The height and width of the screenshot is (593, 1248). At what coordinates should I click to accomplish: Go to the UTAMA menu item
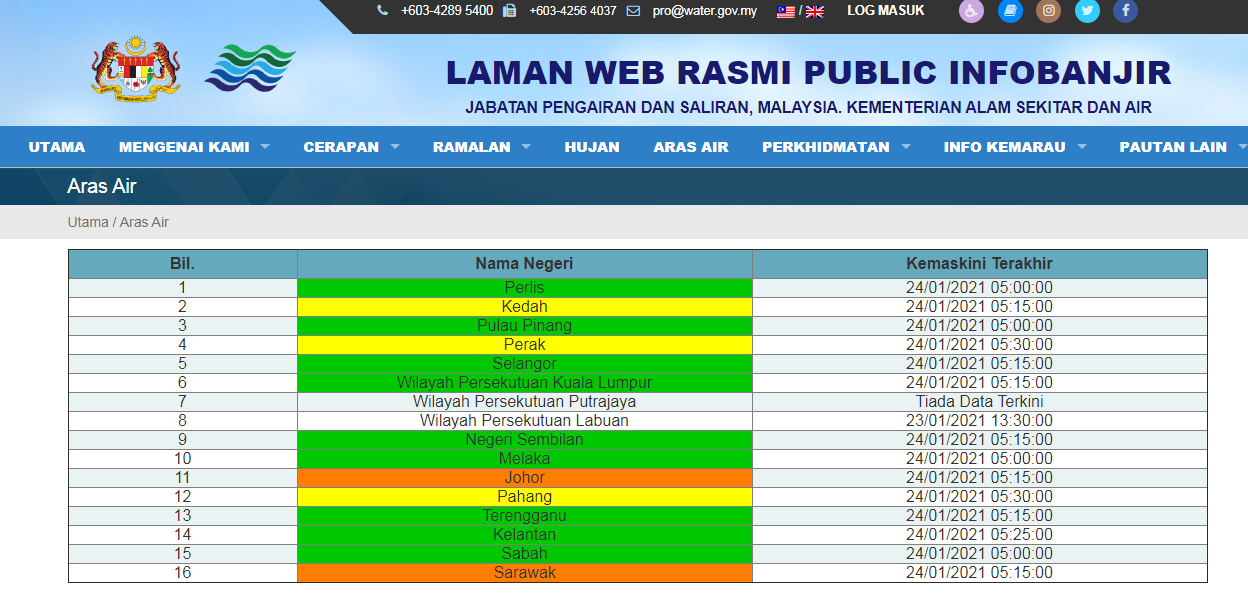point(57,147)
